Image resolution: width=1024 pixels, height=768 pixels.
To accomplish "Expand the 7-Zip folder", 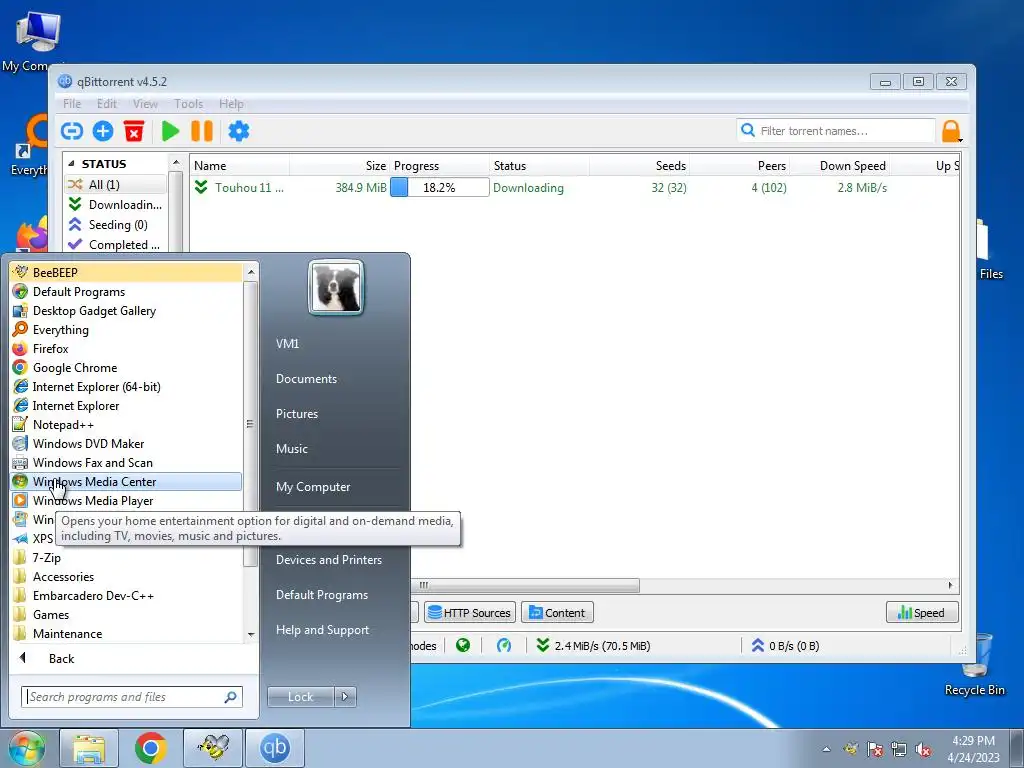I will (126, 558).
